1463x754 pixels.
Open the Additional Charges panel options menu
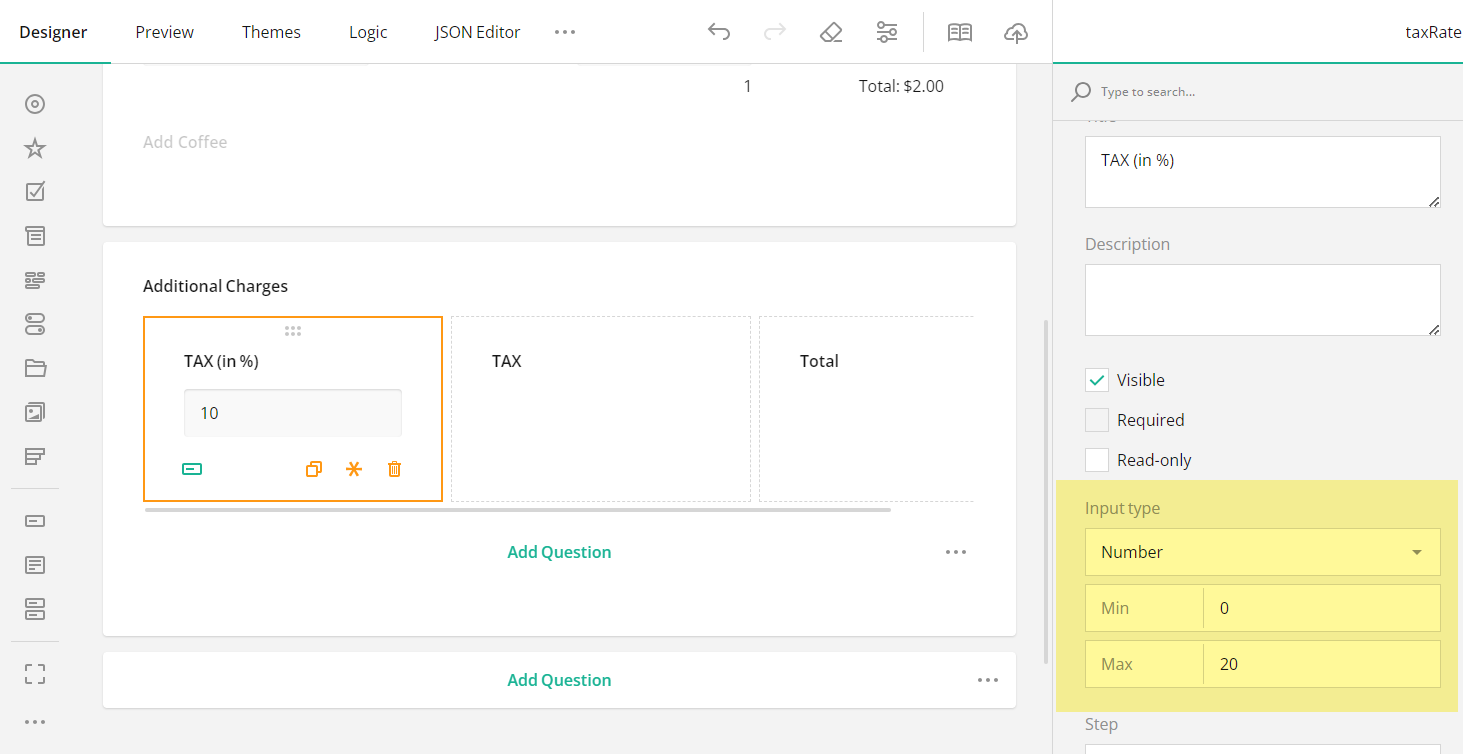pos(955,551)
